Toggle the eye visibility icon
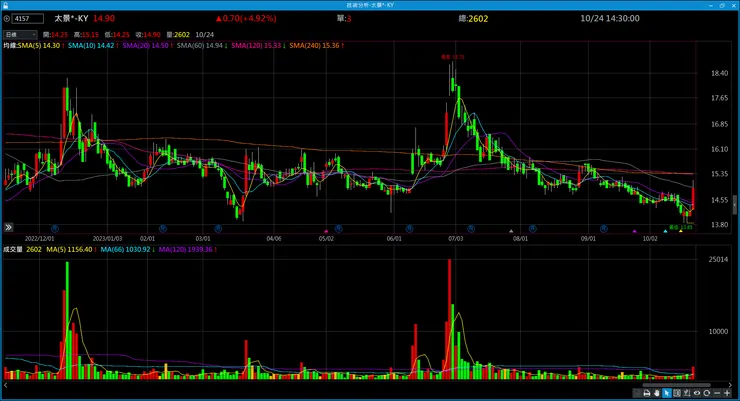Image resolution: width=740 pixels, height=401 pixels. (697, 393)
